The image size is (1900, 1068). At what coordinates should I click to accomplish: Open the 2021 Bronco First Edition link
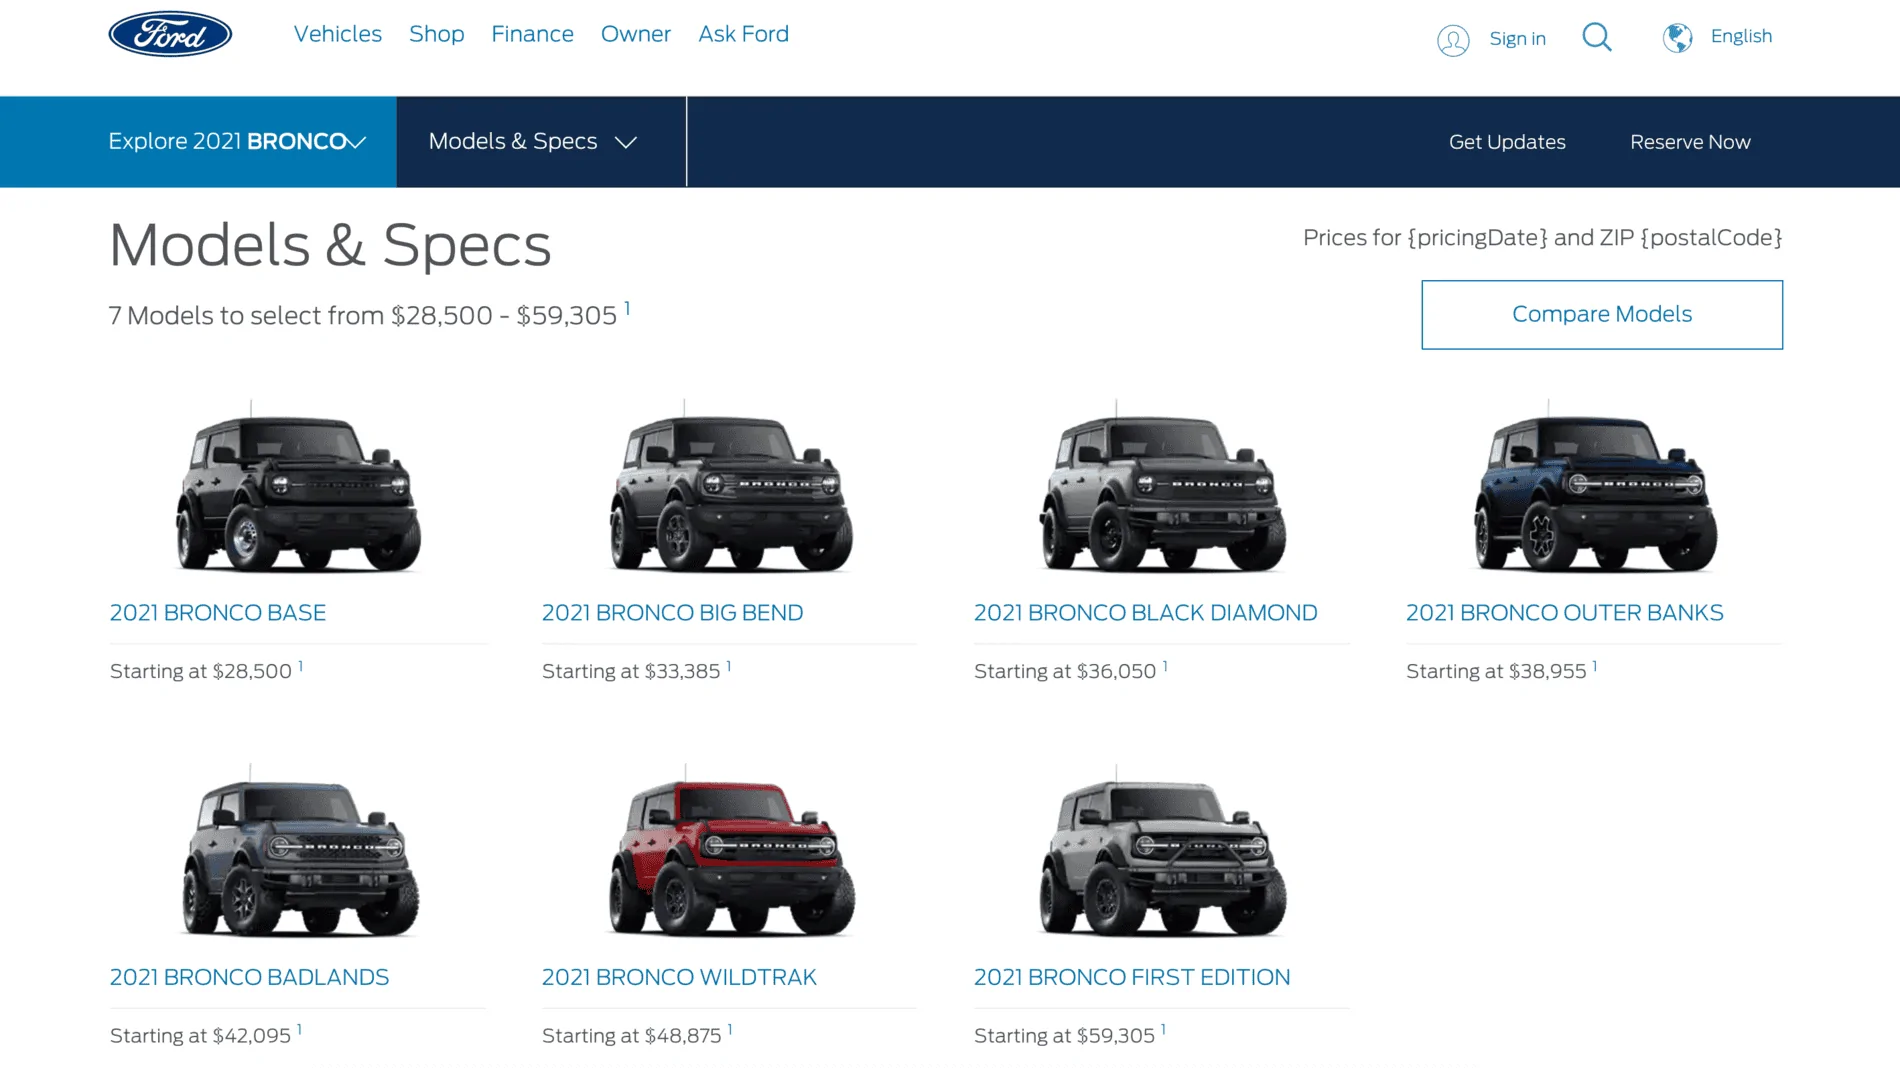1132,977
